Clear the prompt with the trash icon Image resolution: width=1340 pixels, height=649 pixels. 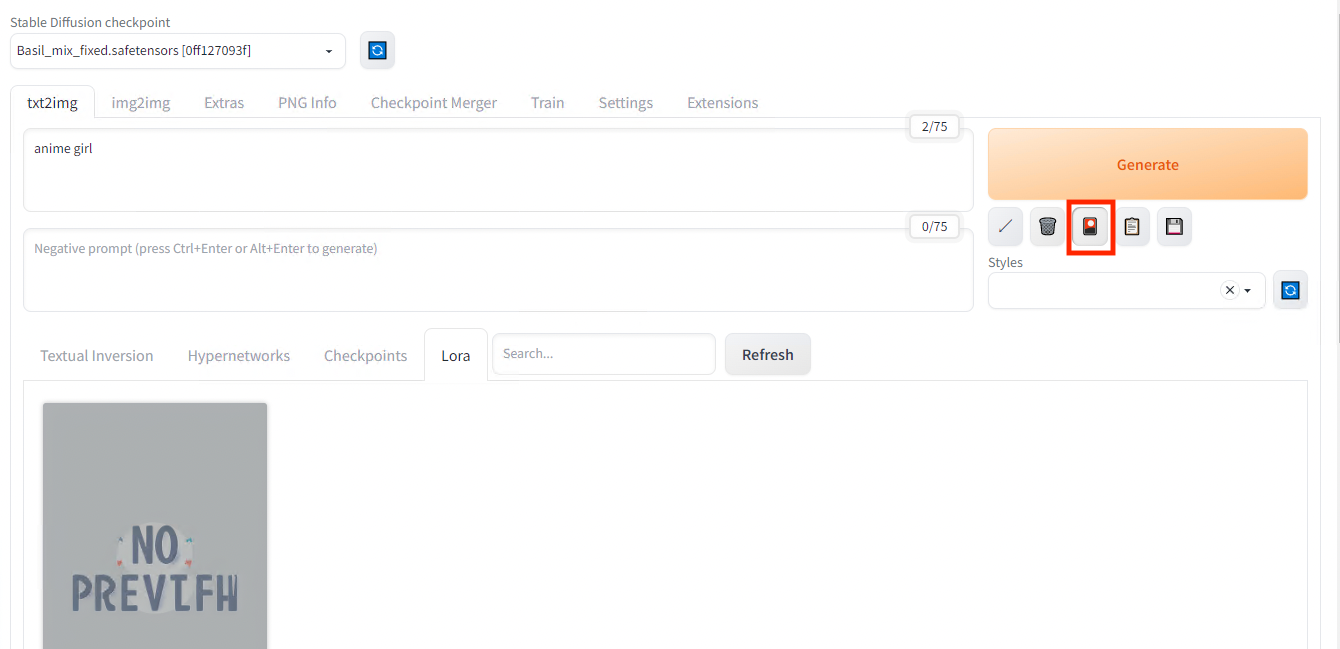[1047, 227]
